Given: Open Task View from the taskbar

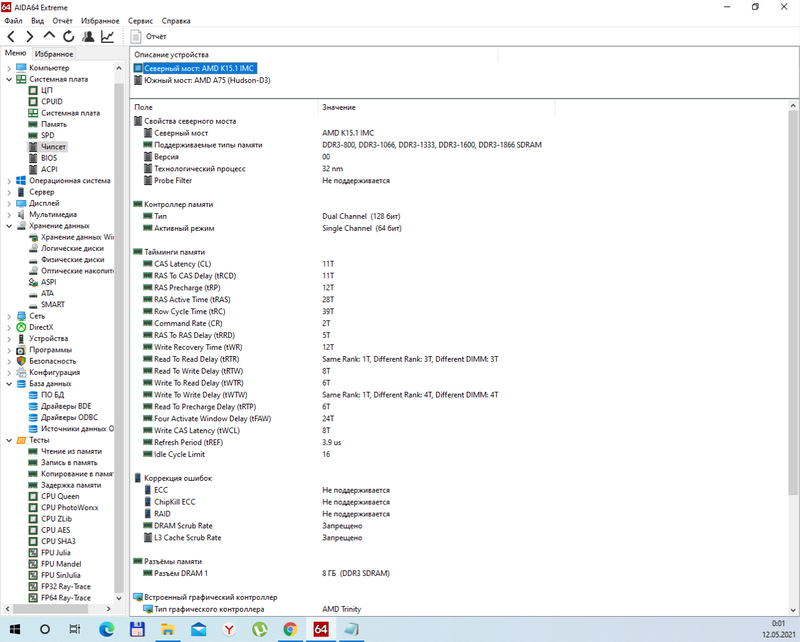Looking at the screenshot, I should [75, 629].
